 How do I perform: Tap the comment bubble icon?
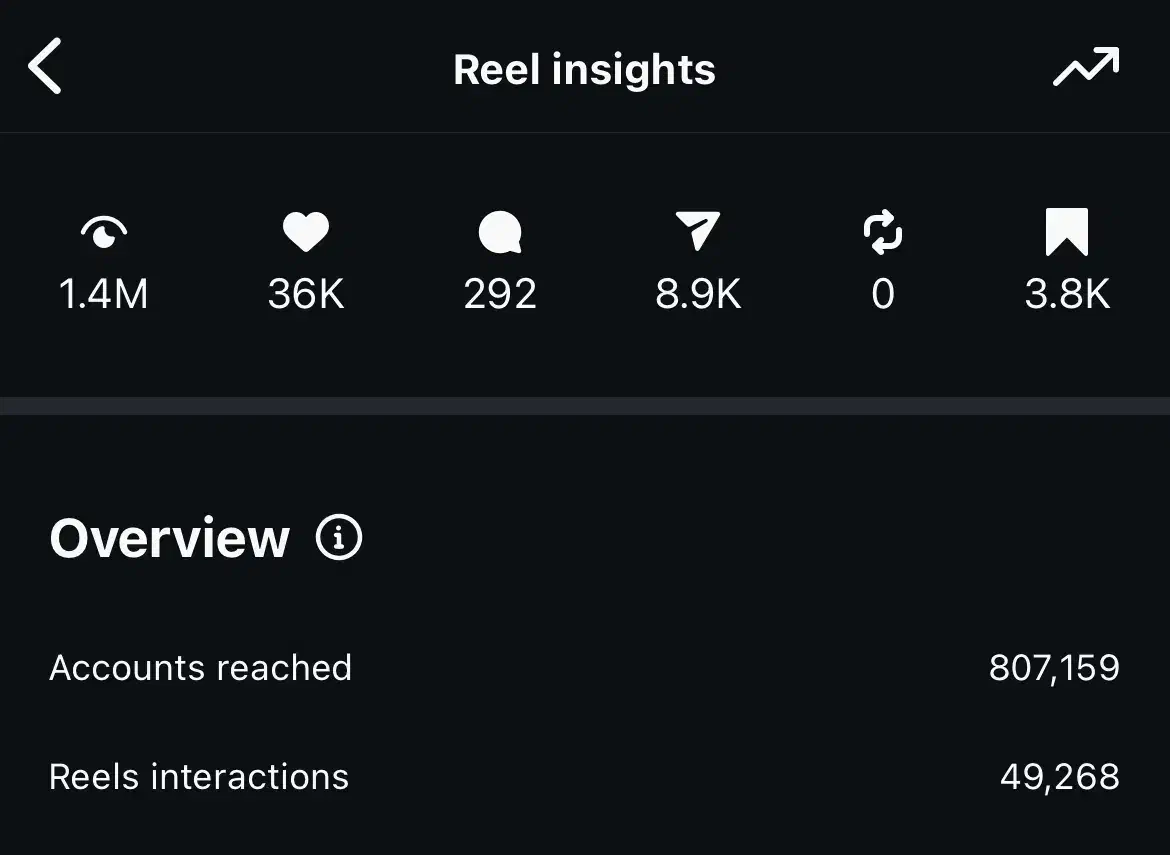point(500,234)
